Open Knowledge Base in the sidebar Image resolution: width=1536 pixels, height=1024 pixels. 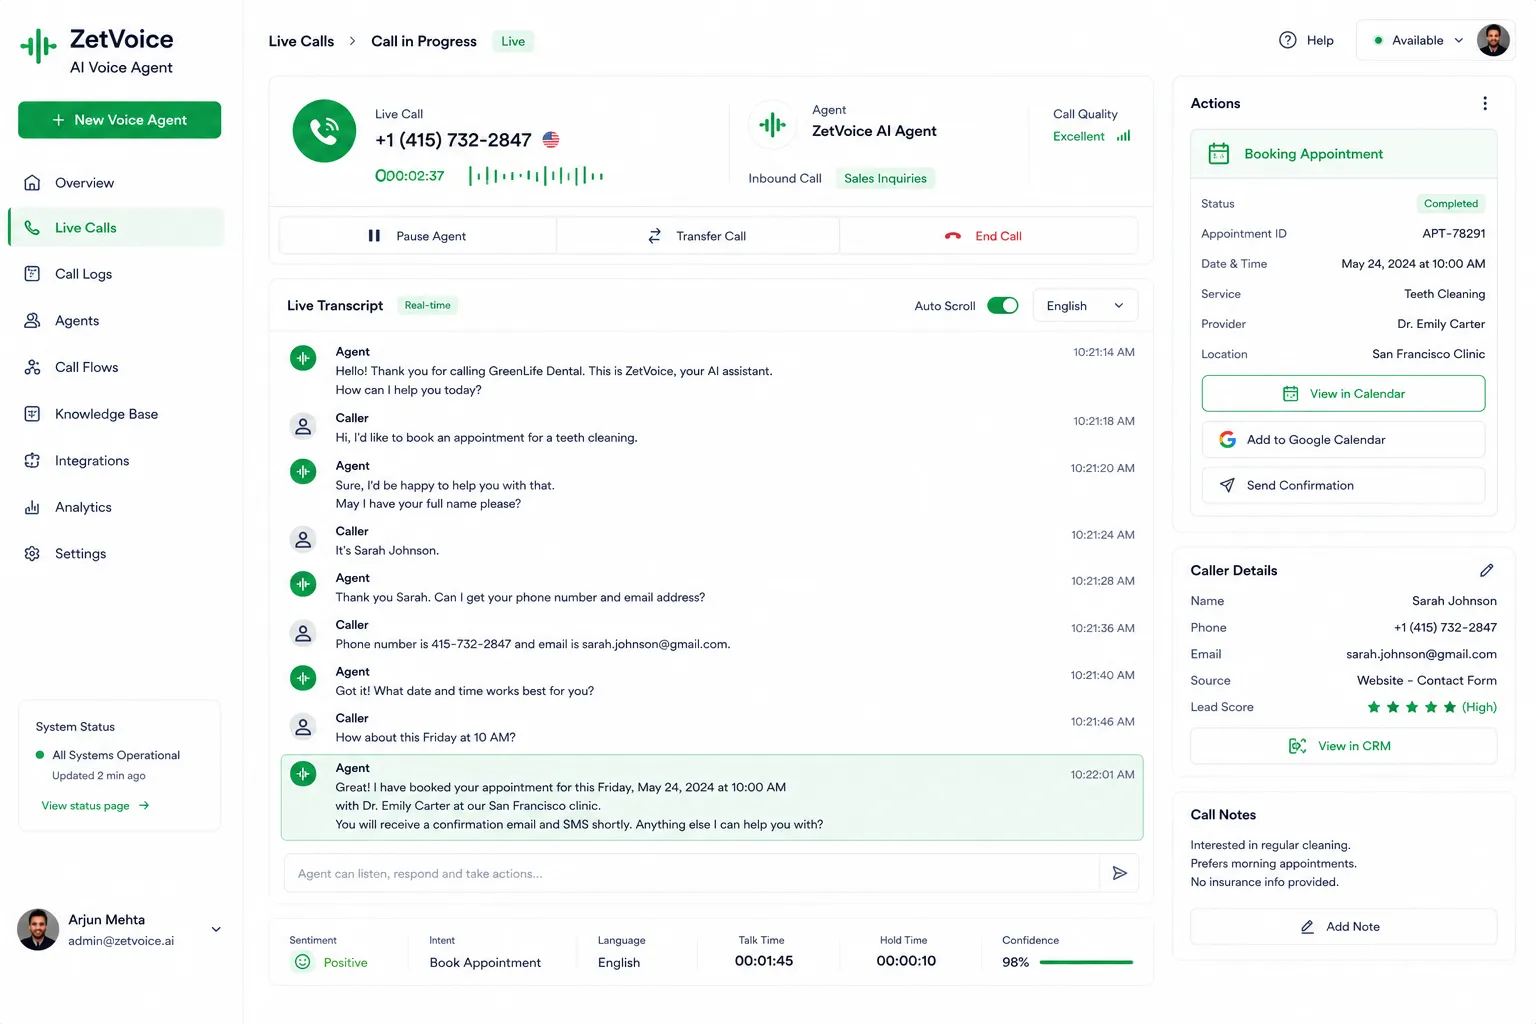point(116,414)
